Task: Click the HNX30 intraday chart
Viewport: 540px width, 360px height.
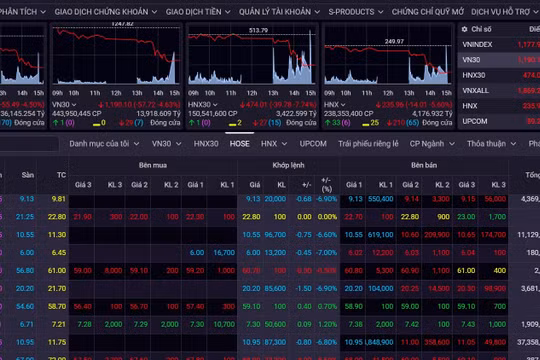Action: [x=252, y=55]
